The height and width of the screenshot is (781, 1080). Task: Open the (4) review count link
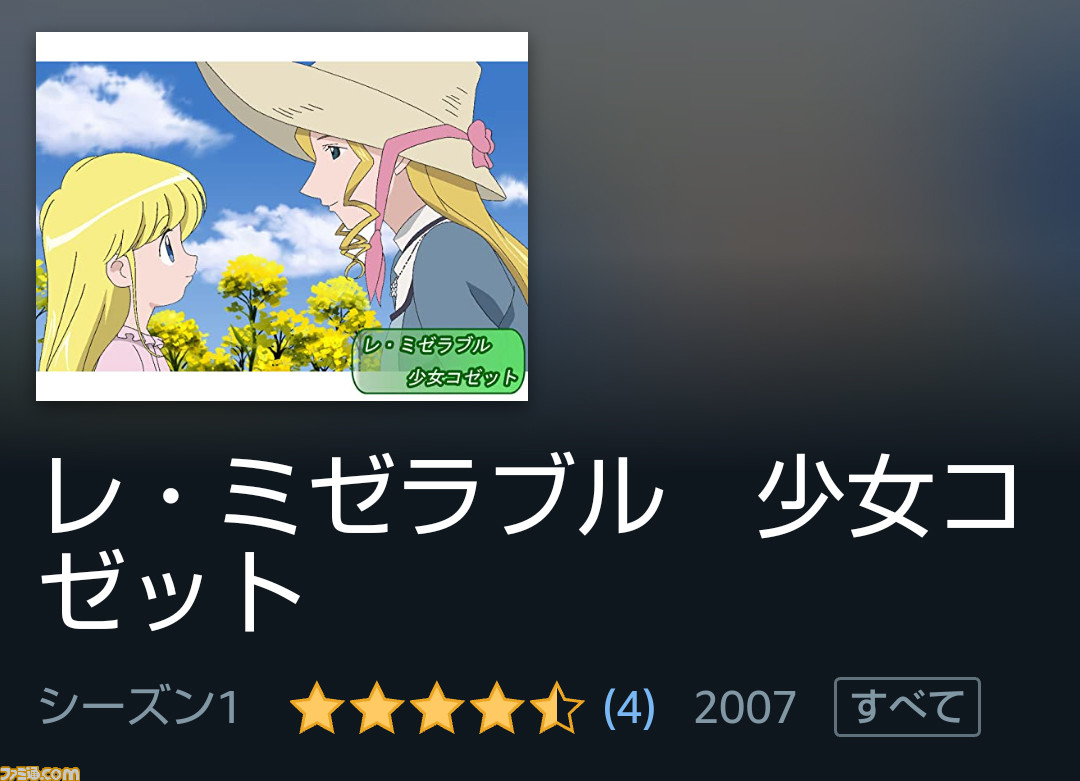point(628,707)
